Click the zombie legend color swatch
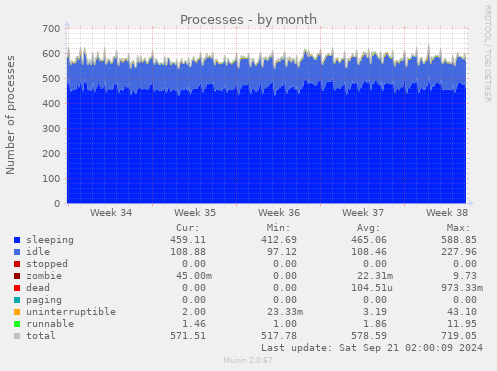 [x=17, y=276]
